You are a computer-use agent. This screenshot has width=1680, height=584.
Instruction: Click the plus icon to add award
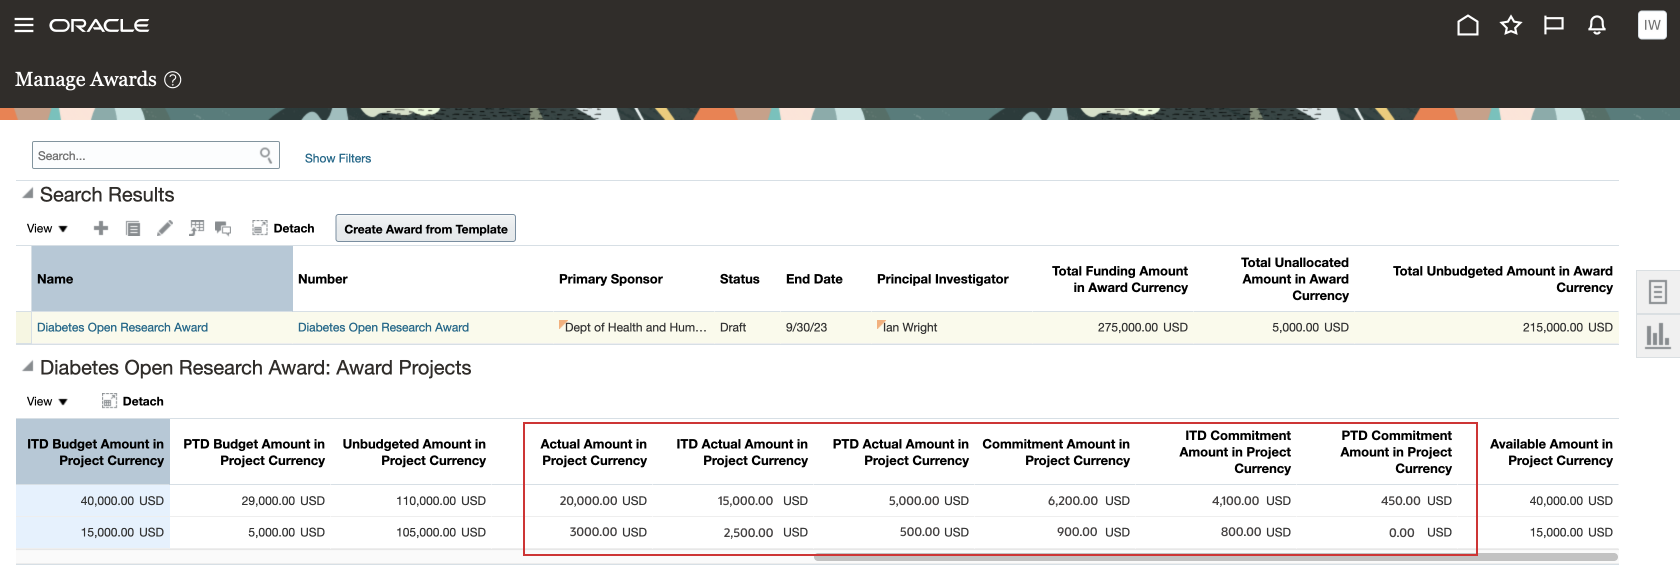(101, 229)
